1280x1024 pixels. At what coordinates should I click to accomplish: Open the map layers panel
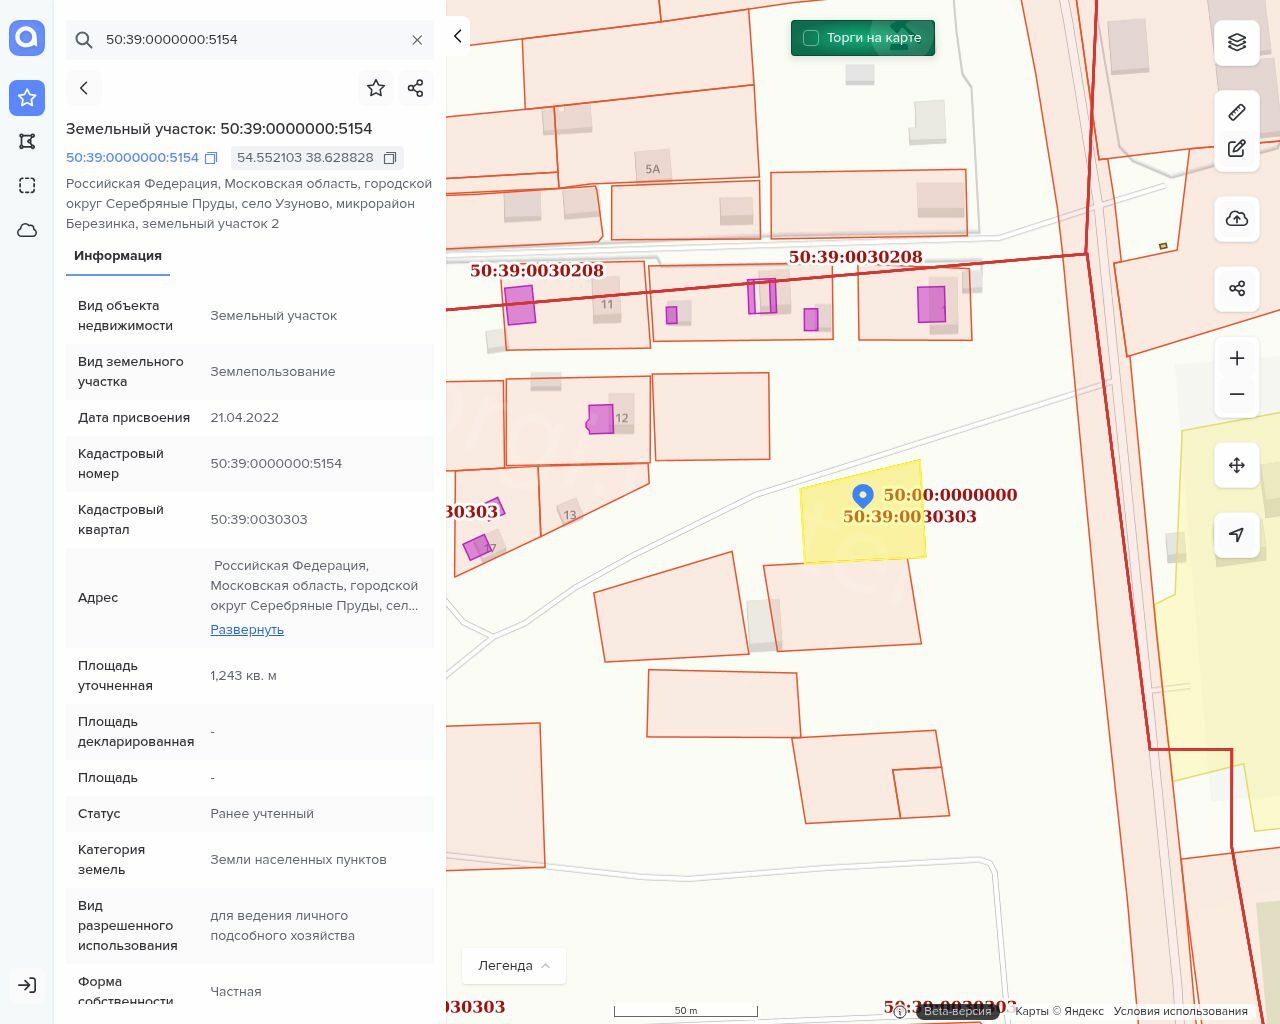pos(1237,42)
